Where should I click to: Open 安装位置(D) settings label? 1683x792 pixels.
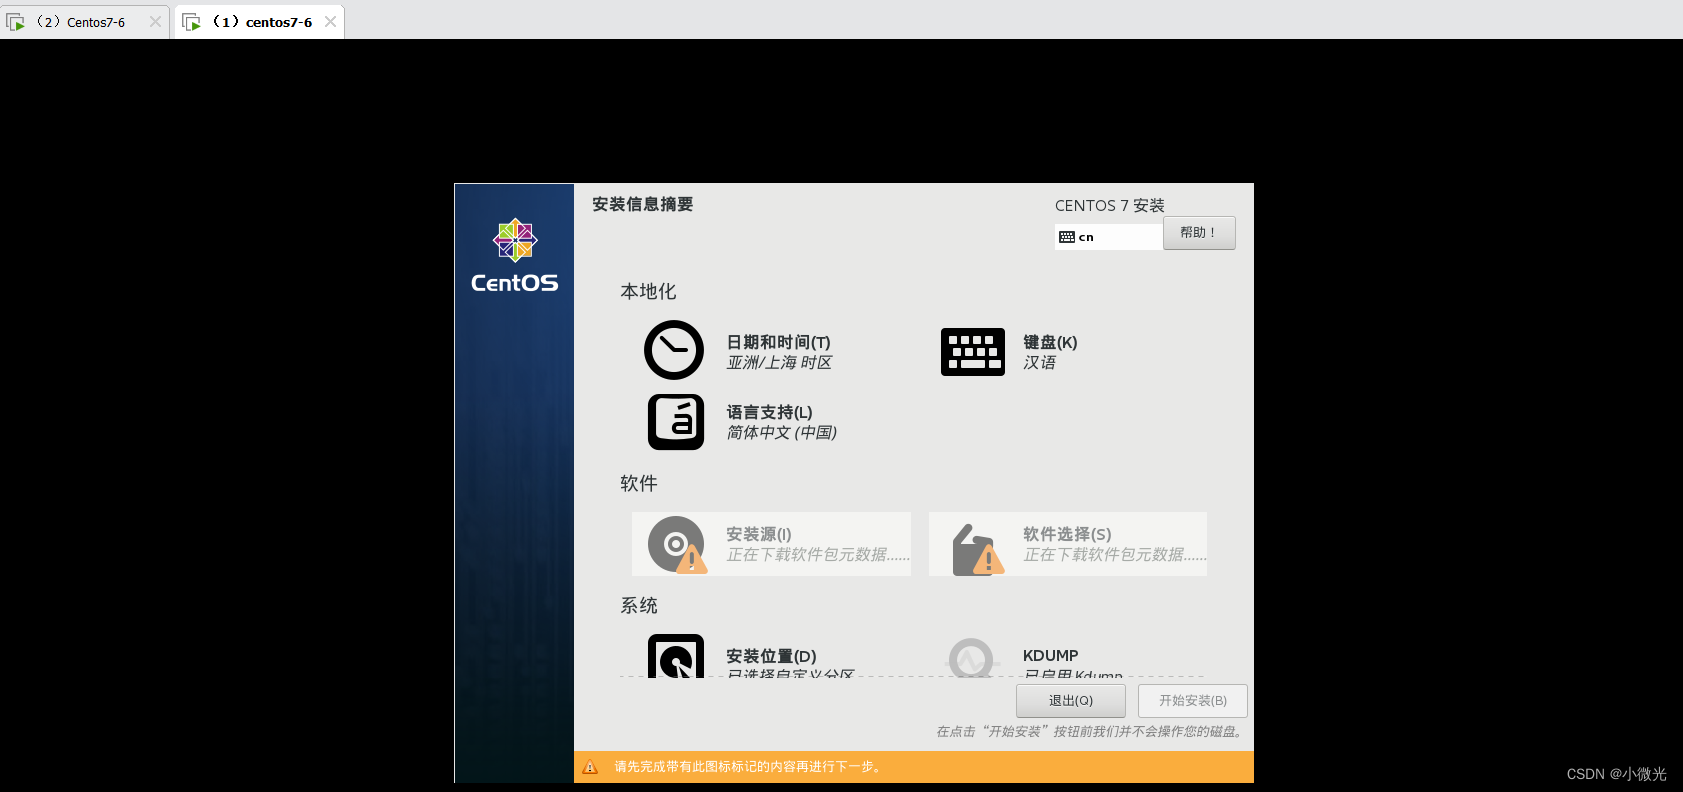772,656
